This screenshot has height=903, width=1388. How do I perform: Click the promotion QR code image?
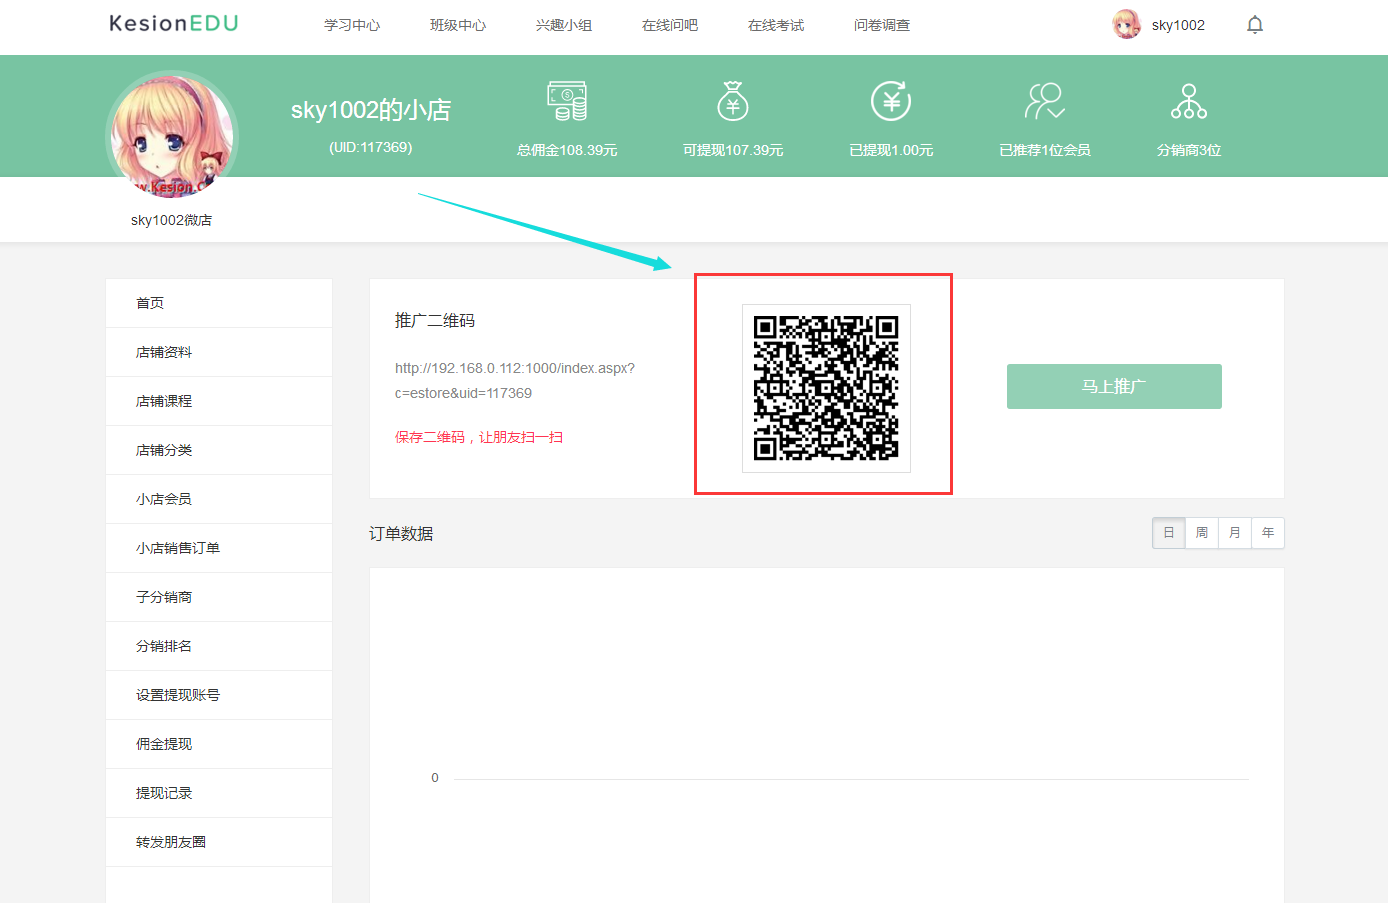tap(825, 388)
